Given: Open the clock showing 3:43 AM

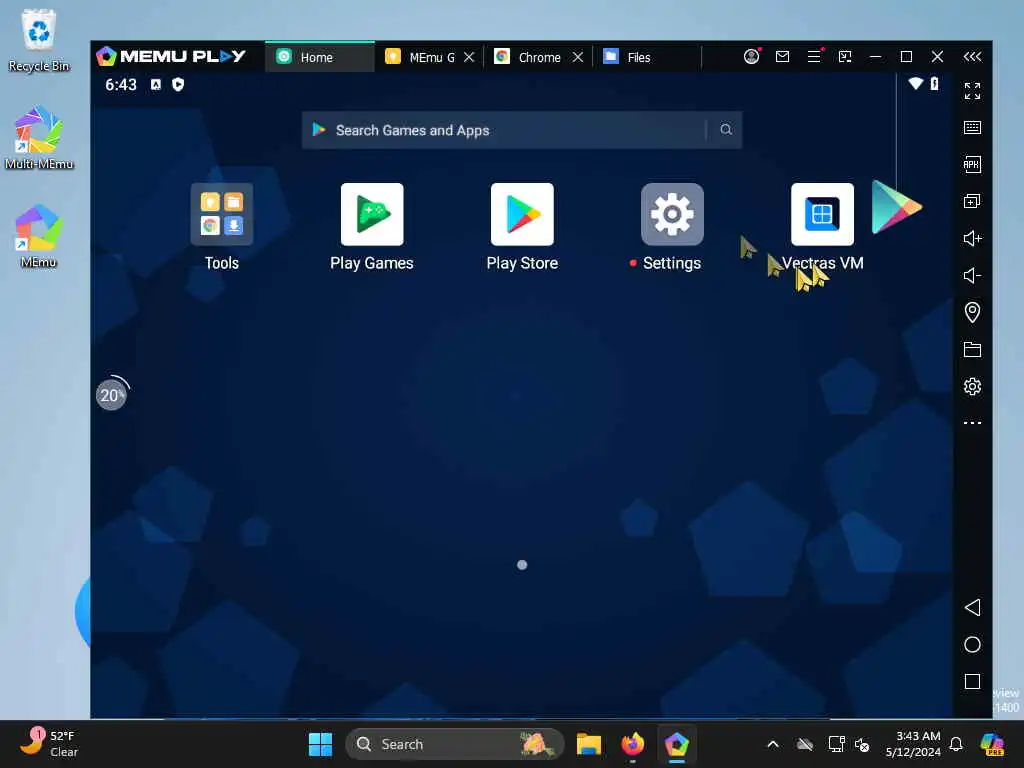Looking at the screenshot, I should click(913, 744).
